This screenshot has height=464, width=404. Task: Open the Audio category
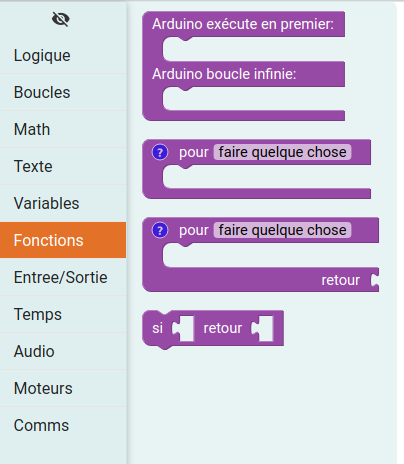click(x=63, y=351)
